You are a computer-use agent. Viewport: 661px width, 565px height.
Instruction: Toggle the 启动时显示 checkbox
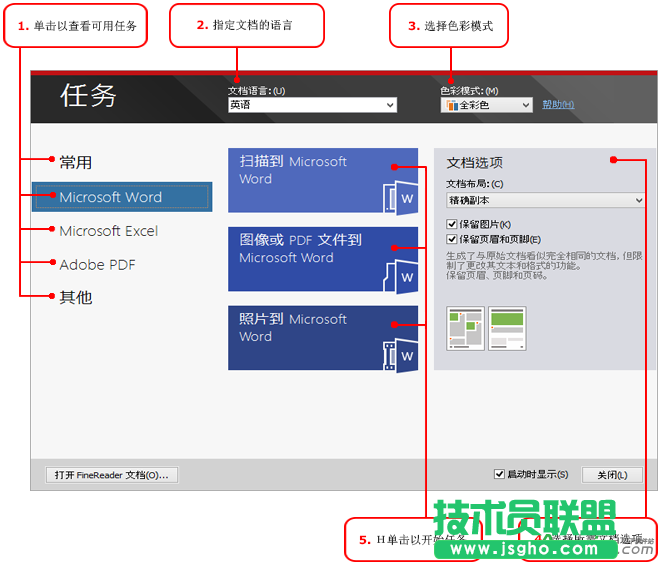point(499,474)
